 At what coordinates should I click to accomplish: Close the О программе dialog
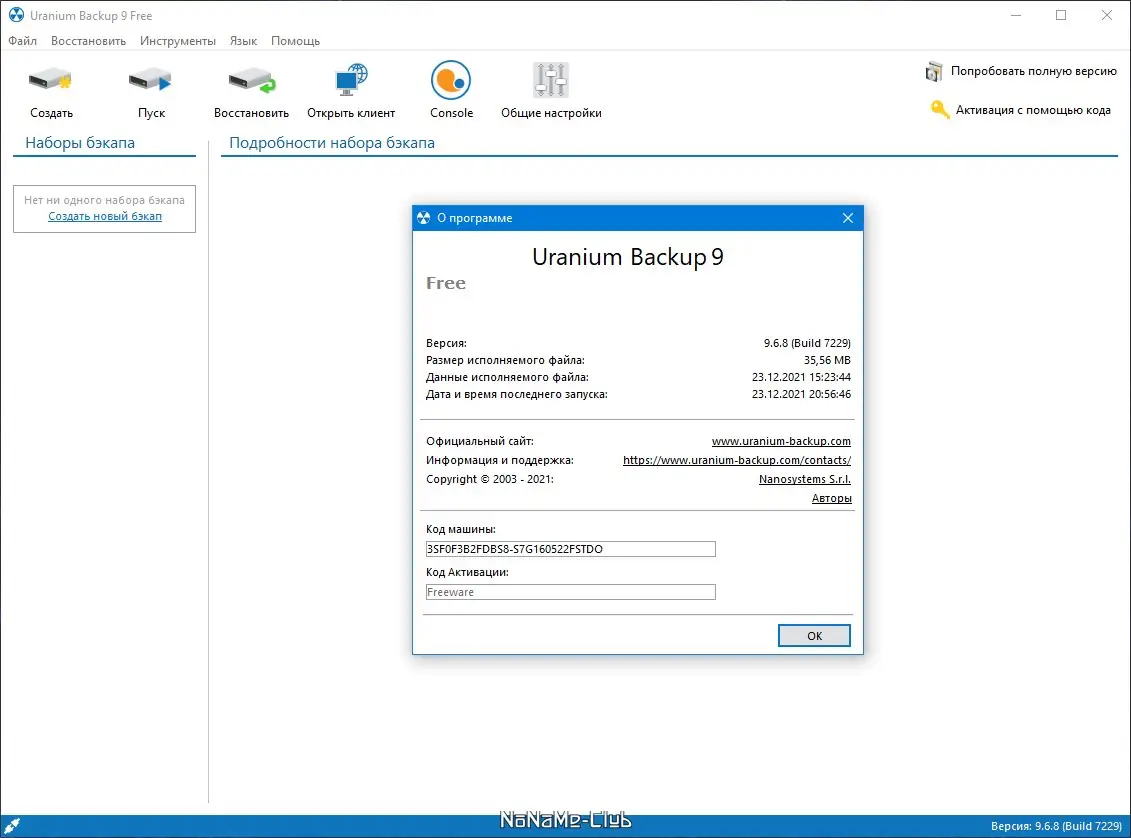point(848,218)
